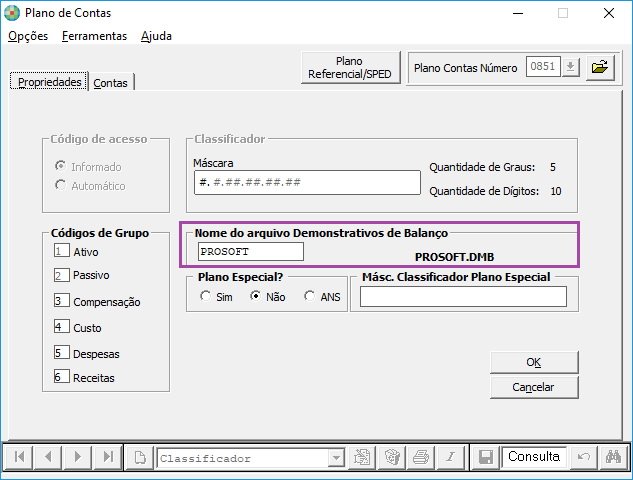Search with the binoculars icon
The height and width of the screenshot is (480, 633).
click(x=613, y=457)
